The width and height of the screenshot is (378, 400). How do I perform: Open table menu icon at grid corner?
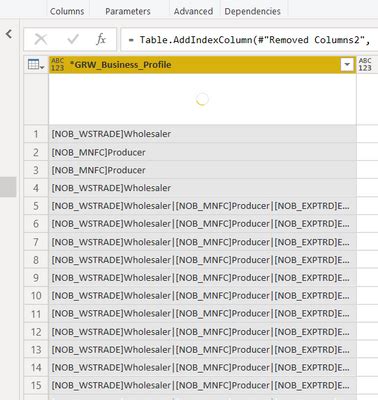tap(36, 65)
